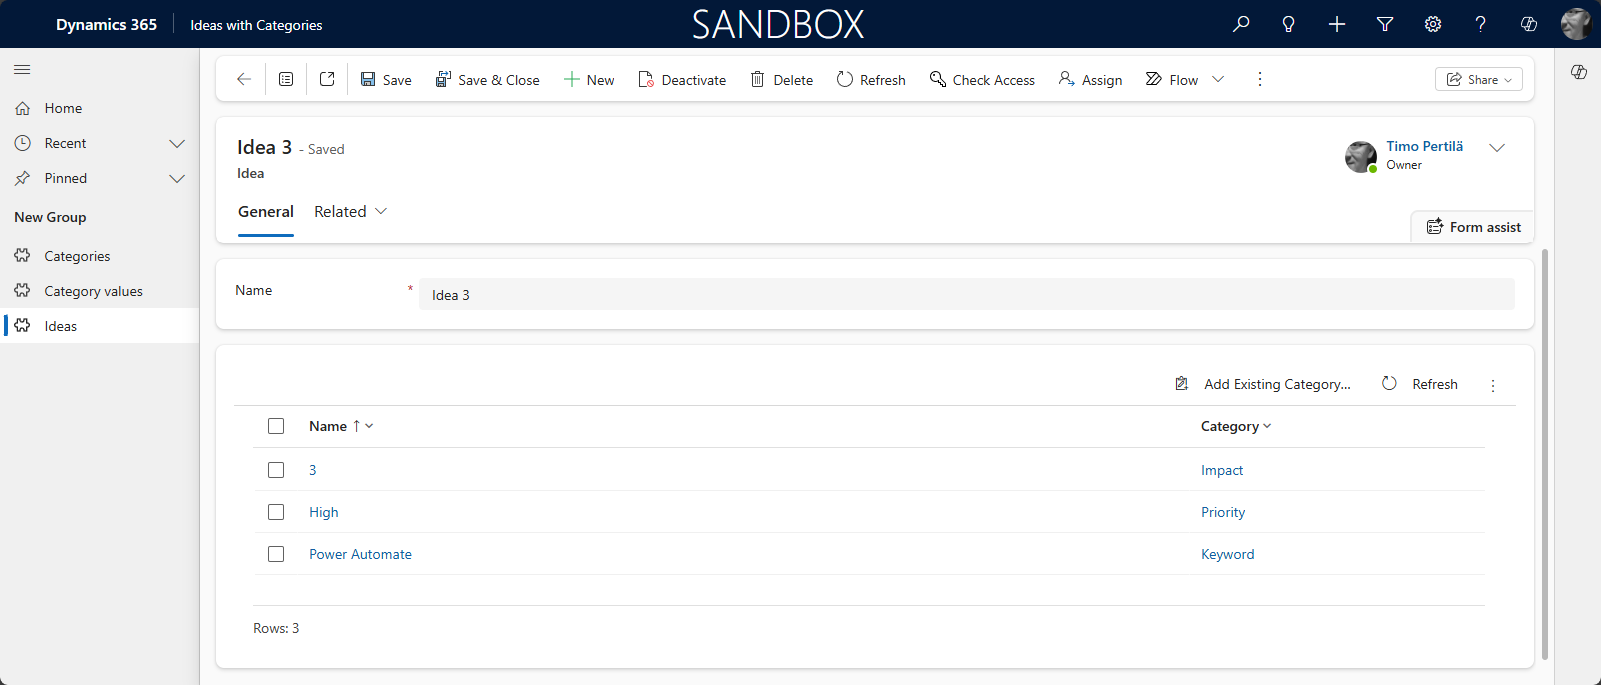The height and width of the screenshot is (685, 1601).
Task: Toggle the select-all checkbox in grid header
Action: point(276,426)
